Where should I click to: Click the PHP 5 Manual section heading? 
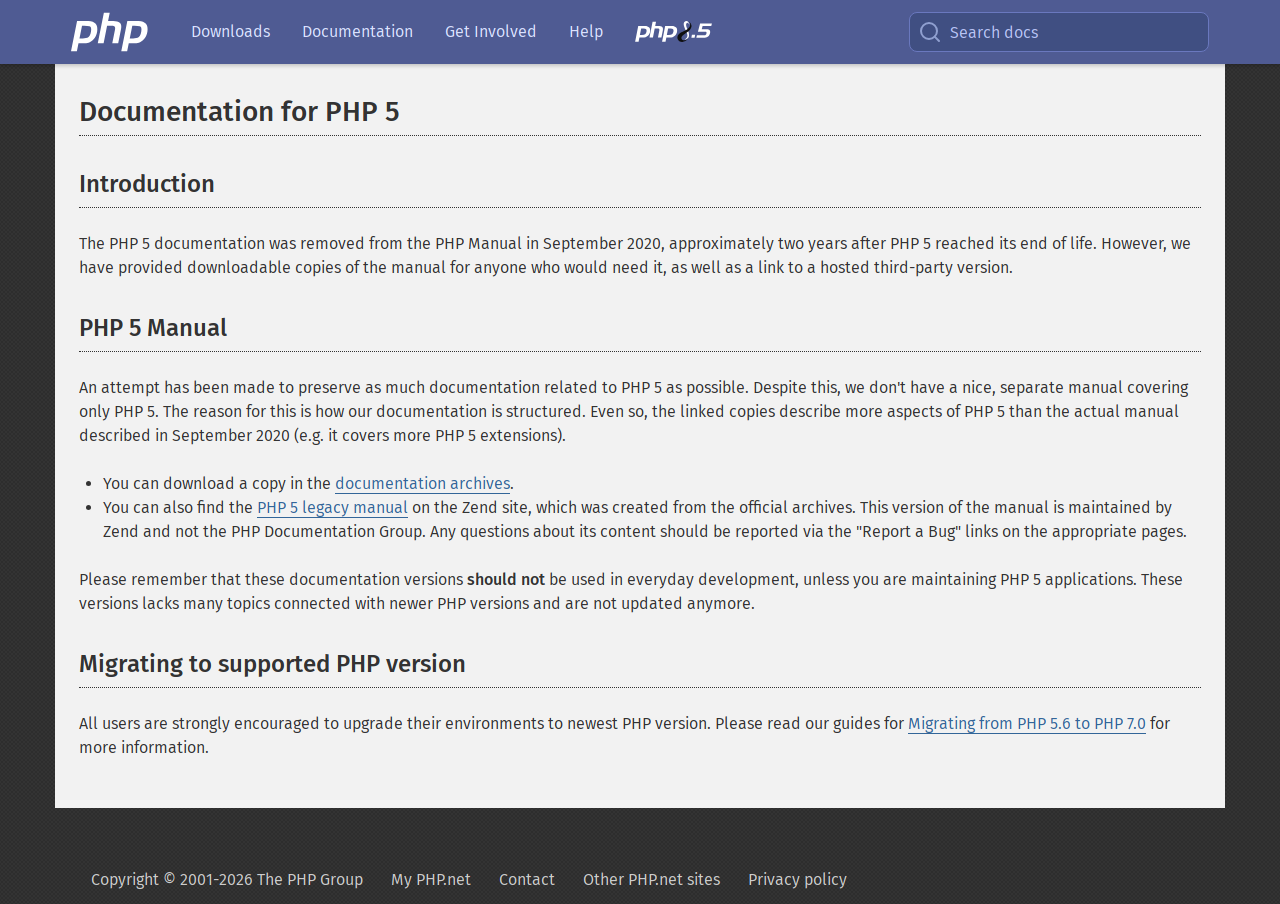click(x=153, y=328)
